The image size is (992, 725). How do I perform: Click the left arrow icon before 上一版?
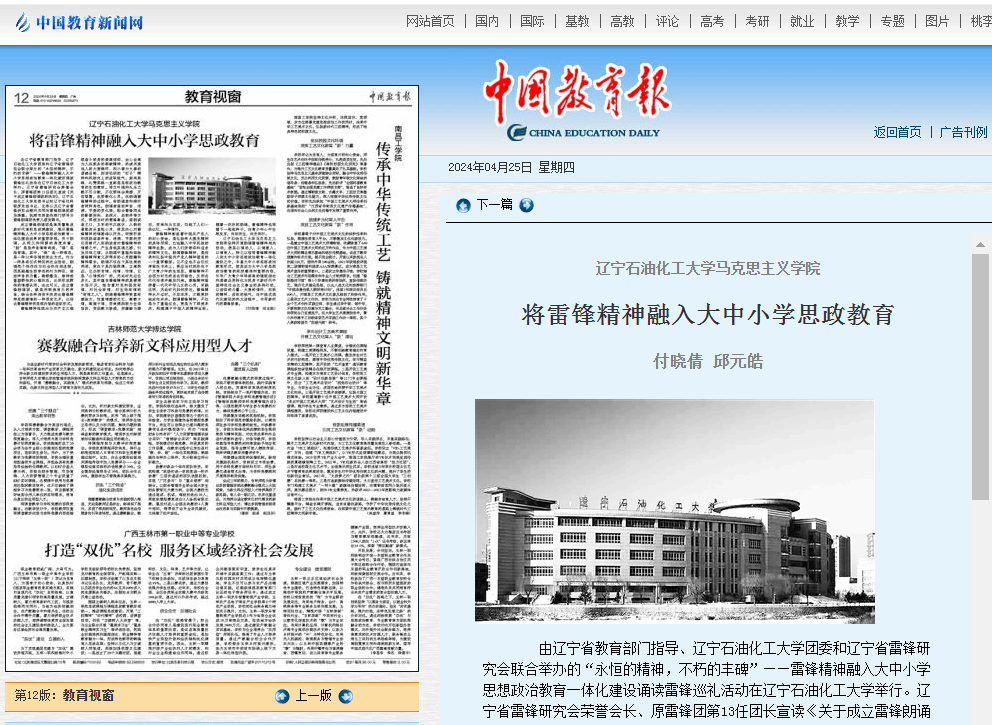pyautogui.click(x=282, y=696)
